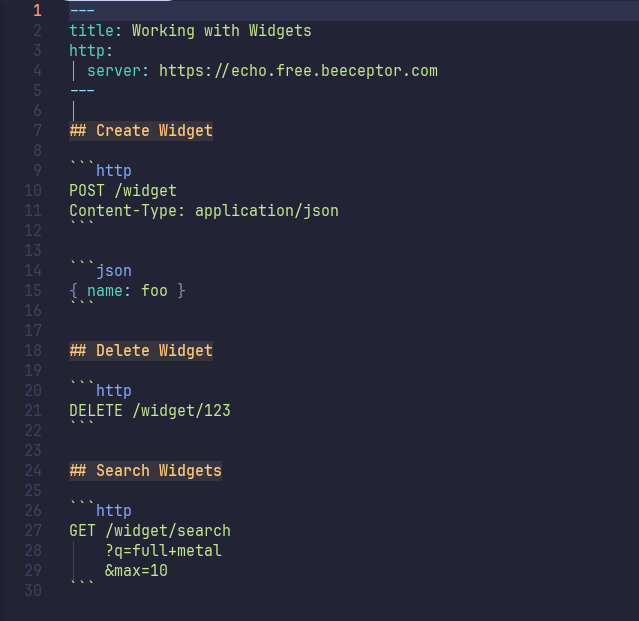Place cursor on the POST /widget line

pyautogui.click(x=123, y=191)
